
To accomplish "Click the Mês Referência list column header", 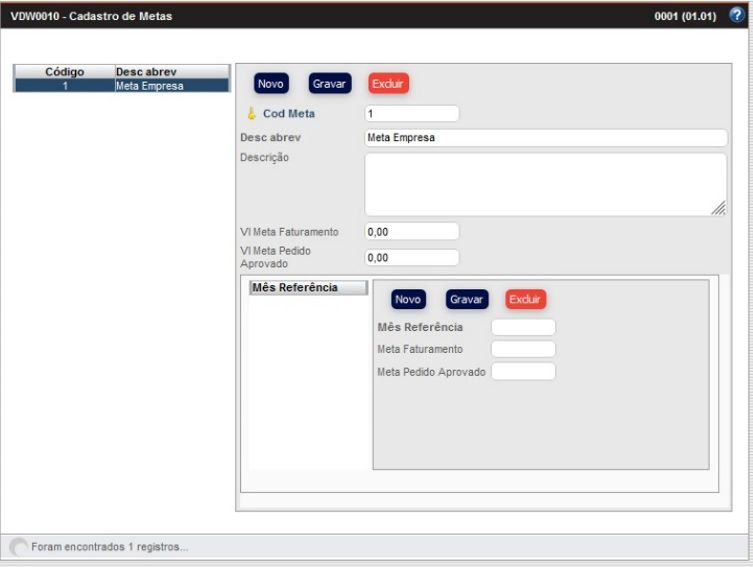I will click(x=308, y=288).
